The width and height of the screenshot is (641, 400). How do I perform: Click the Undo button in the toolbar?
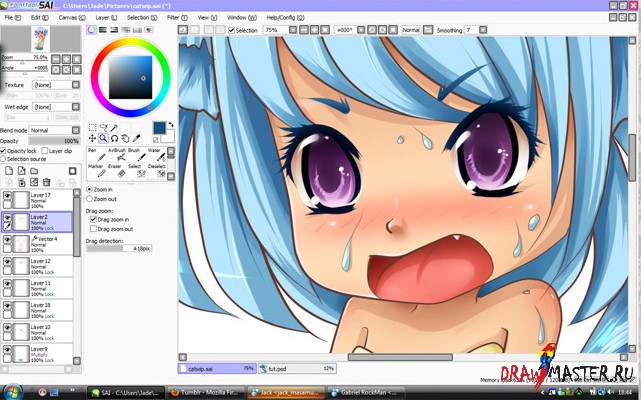coord(183,30)
